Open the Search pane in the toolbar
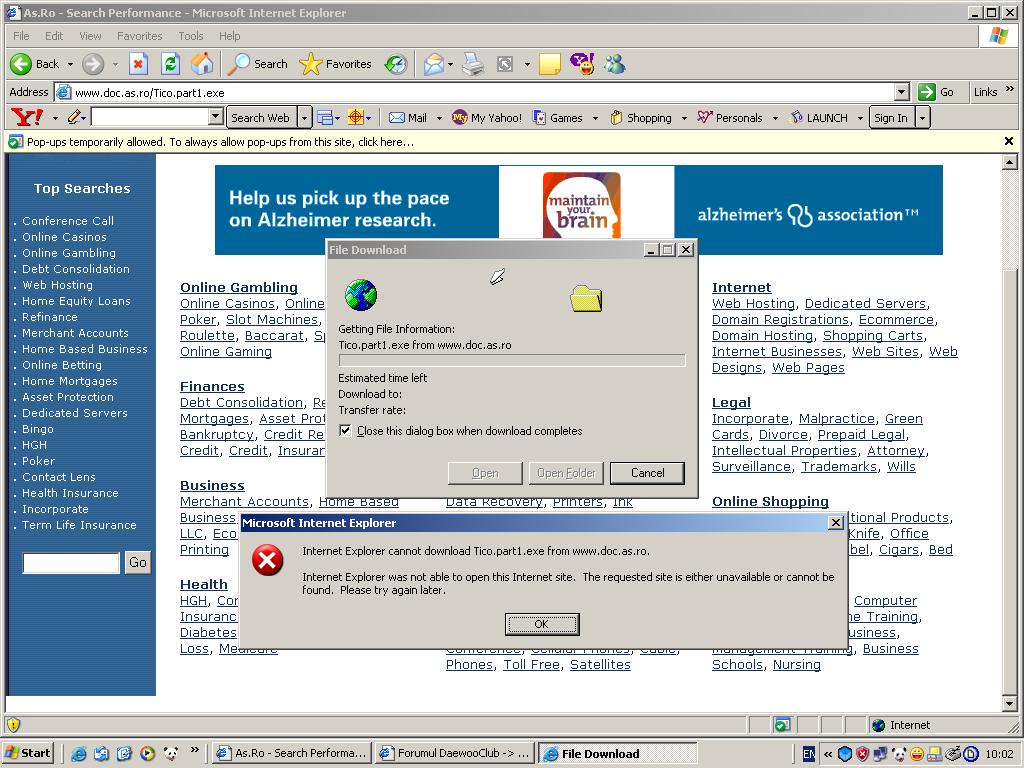This screenshot has height=768, width=1024. pyautogui.click(x=257, y=63)
